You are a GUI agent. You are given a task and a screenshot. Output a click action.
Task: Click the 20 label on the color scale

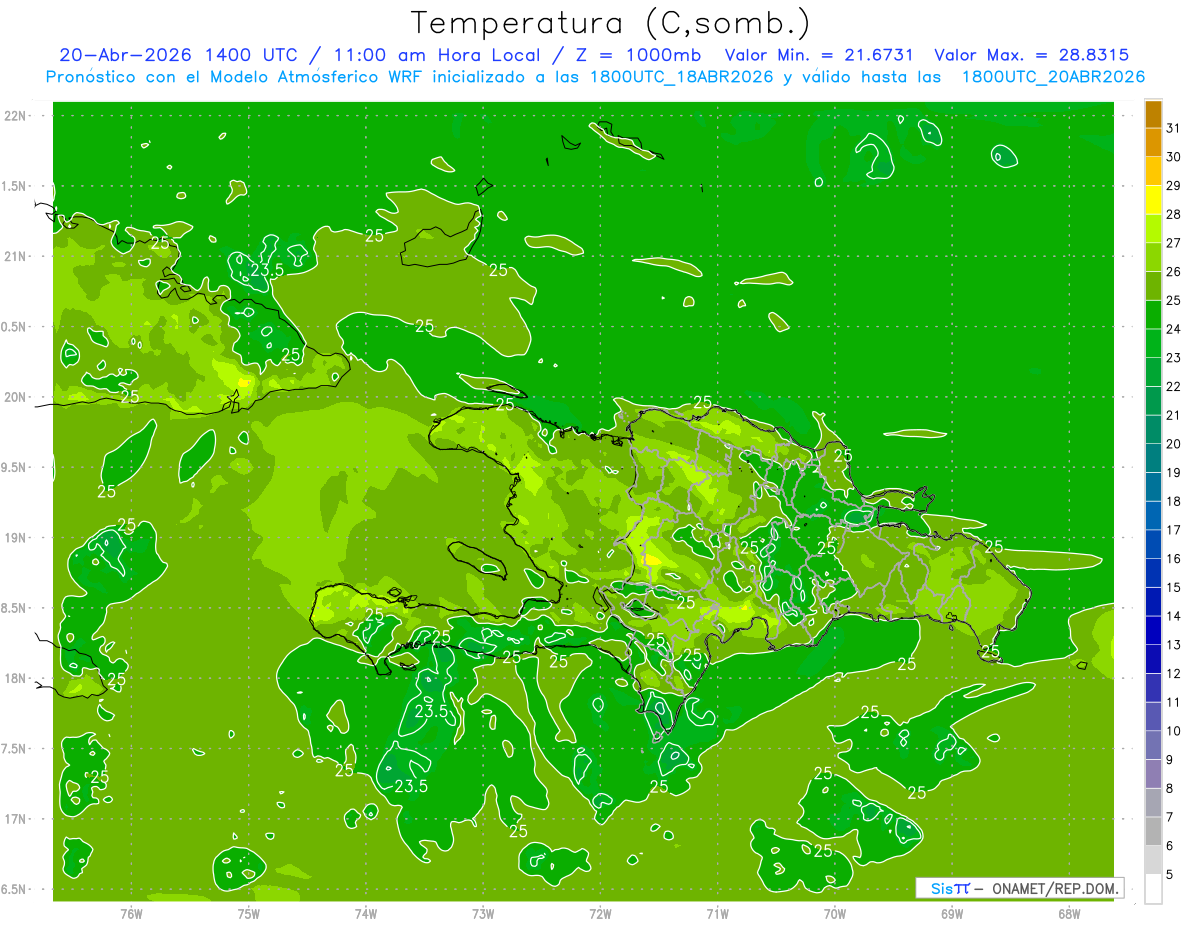pos(1174,444)
